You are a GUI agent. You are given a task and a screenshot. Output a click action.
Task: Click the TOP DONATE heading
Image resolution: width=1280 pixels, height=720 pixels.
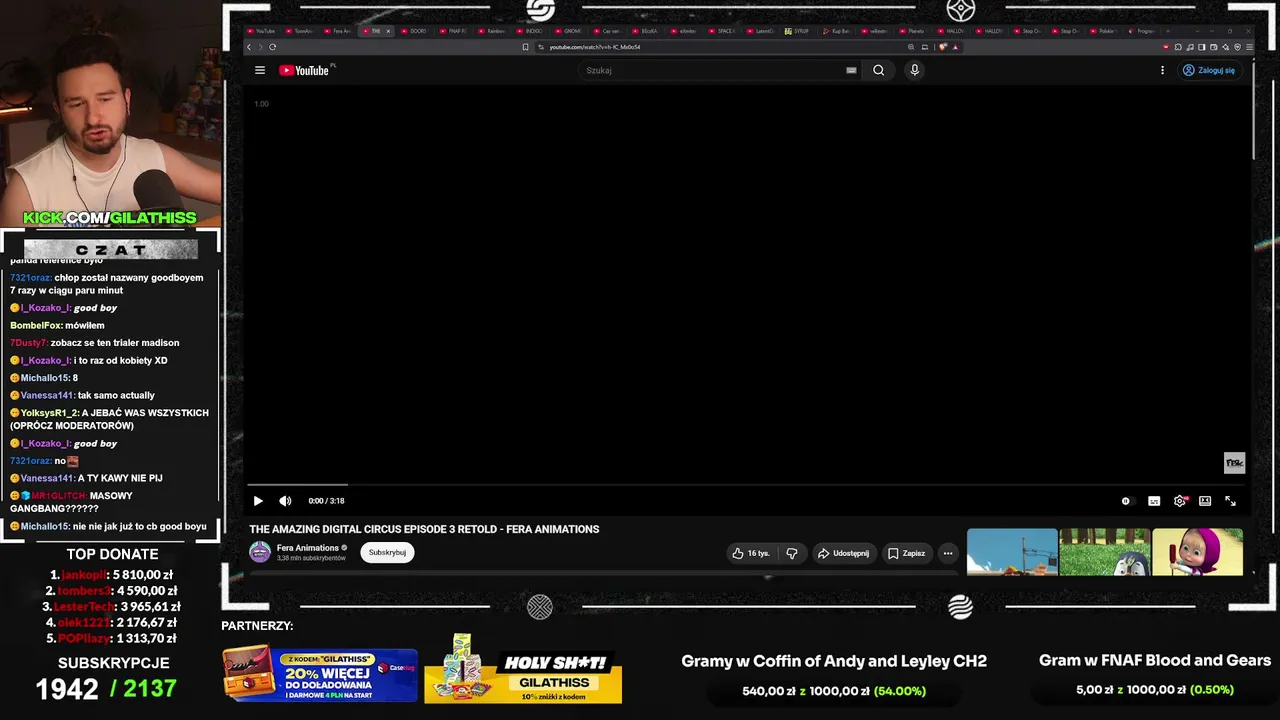coord(112,554)
